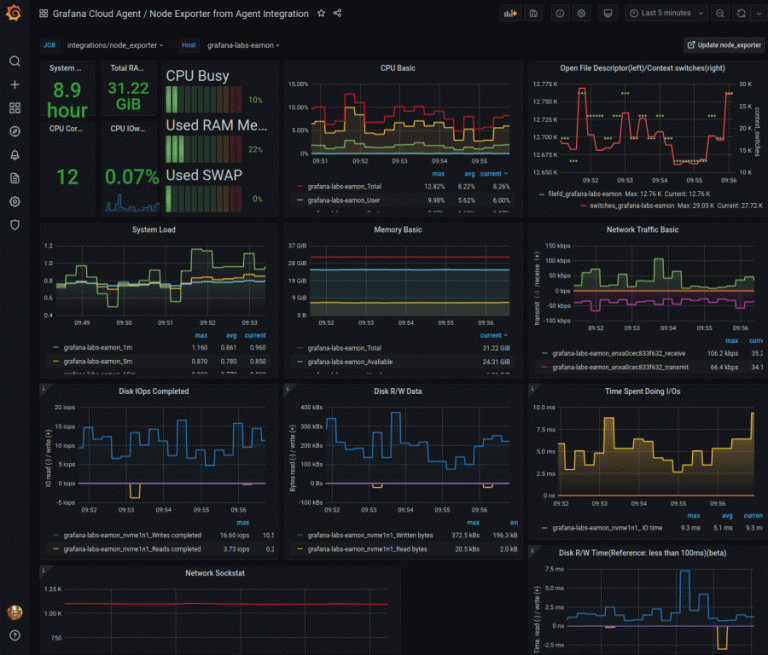Click the Update node_exporter link button

click(724, 45)
